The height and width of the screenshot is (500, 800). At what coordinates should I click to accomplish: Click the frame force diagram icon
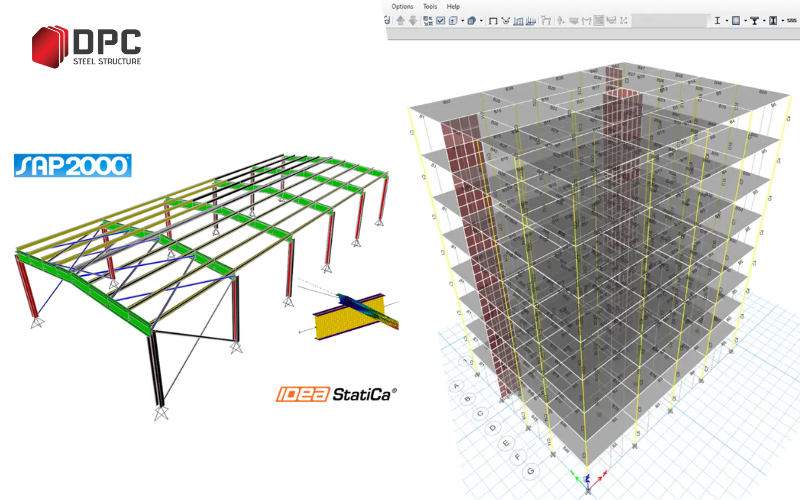[518, 20]
